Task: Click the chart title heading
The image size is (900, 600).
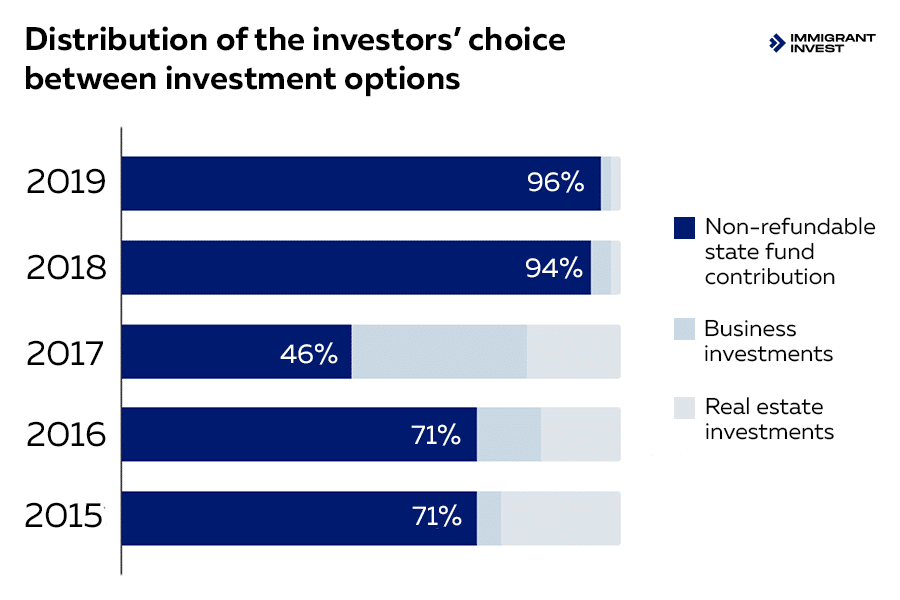Action: click(x=293, y=58)
